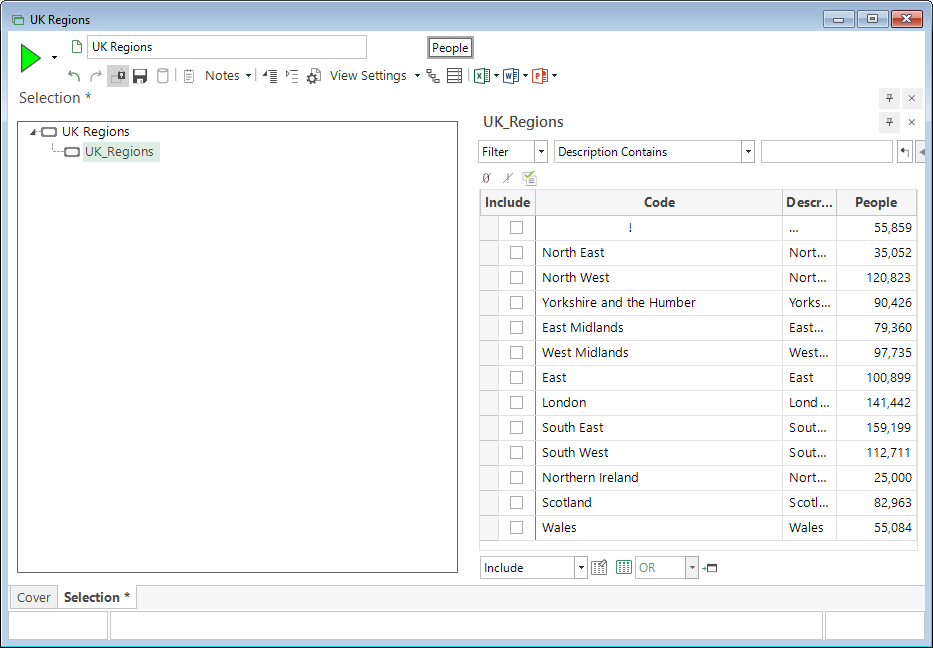Image resolution: width=933 pixels, height=648 pixels.
Task: Select the West Midlands code cell
Action: [x=659, y=352]
